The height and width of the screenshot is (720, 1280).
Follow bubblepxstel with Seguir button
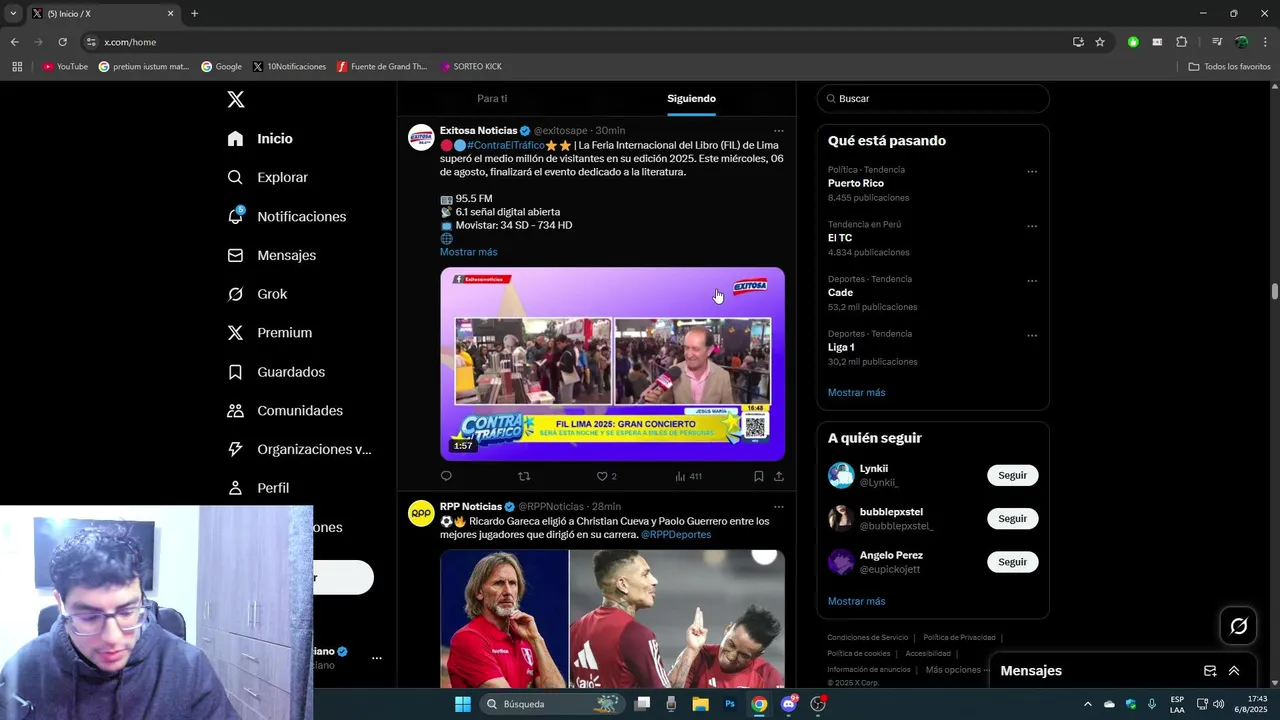[x=1012, y=519]
